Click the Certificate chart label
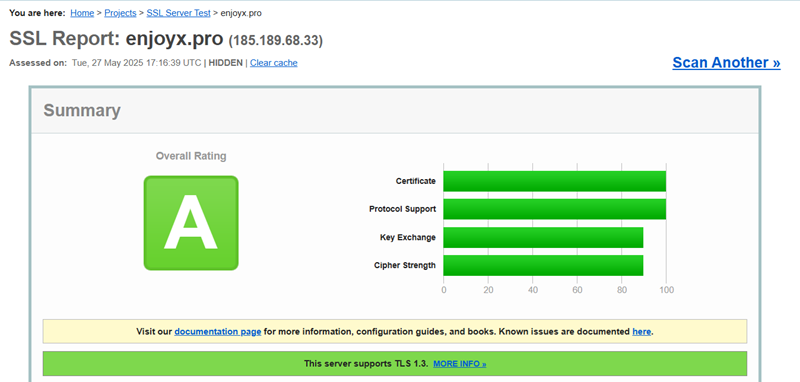Screen dimensions: 800x382 (416, 181)
